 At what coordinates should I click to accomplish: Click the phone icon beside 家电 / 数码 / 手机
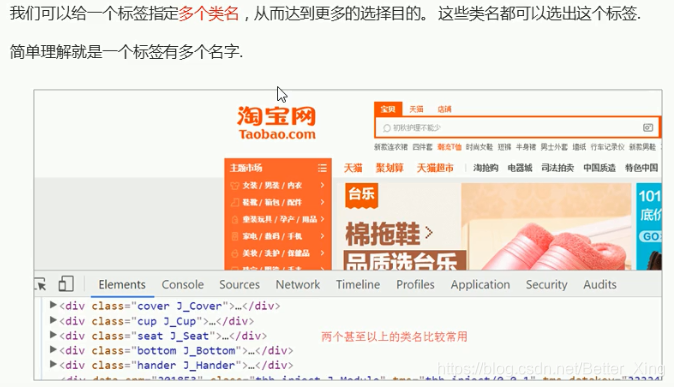[x=235, y=236]
